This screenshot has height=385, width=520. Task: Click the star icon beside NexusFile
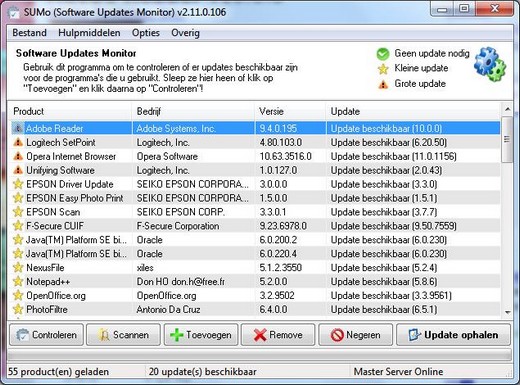point(18,267)
